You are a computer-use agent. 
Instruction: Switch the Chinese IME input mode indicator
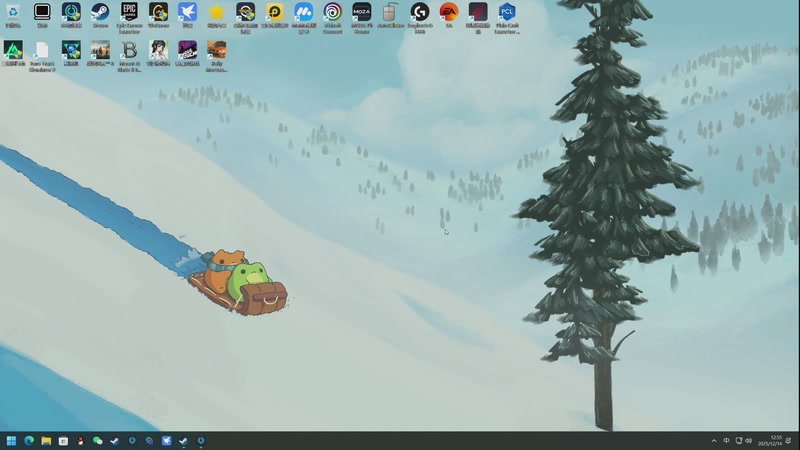(x=726, y=441)
